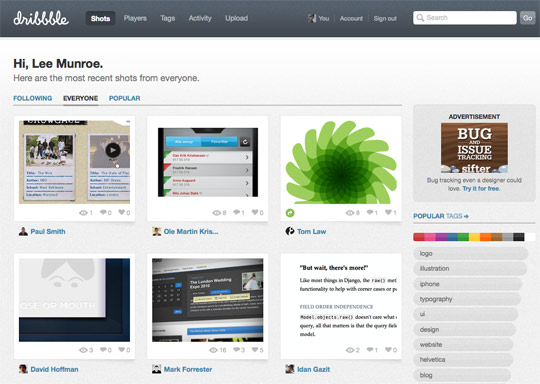The height and width of the screenshot is (384, 540).
Task: Switch to the POPULAR tab
Action: (x=124, y=98)
